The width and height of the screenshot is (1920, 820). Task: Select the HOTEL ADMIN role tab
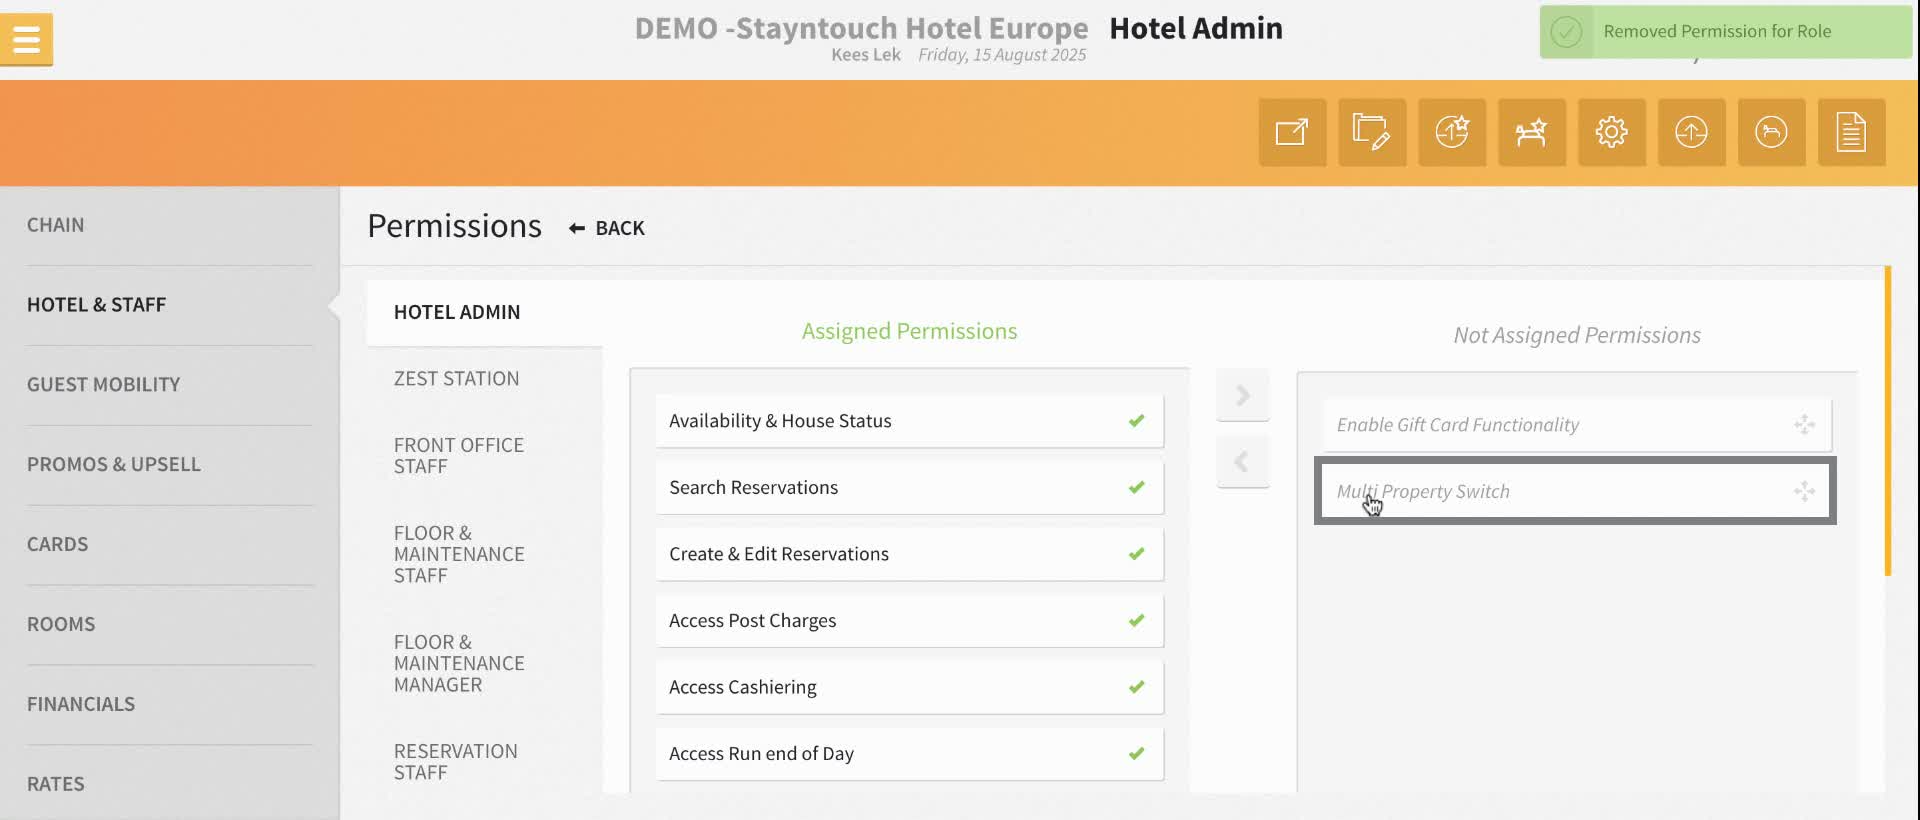coord(485,312)
